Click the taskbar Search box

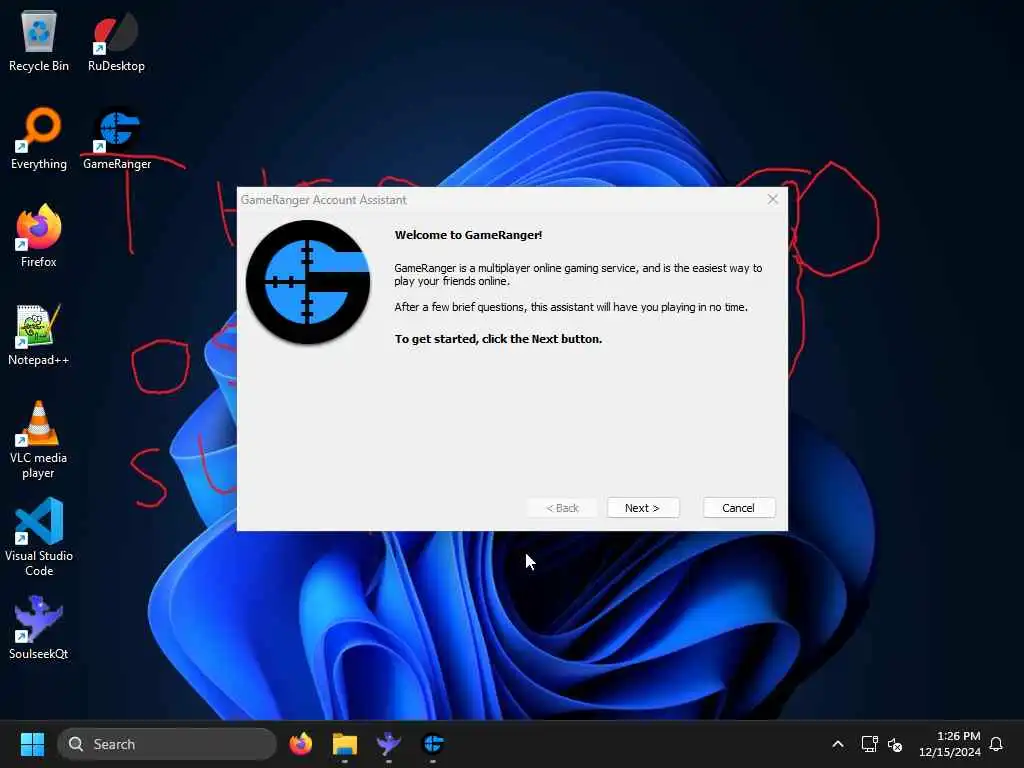pos(167,744)
